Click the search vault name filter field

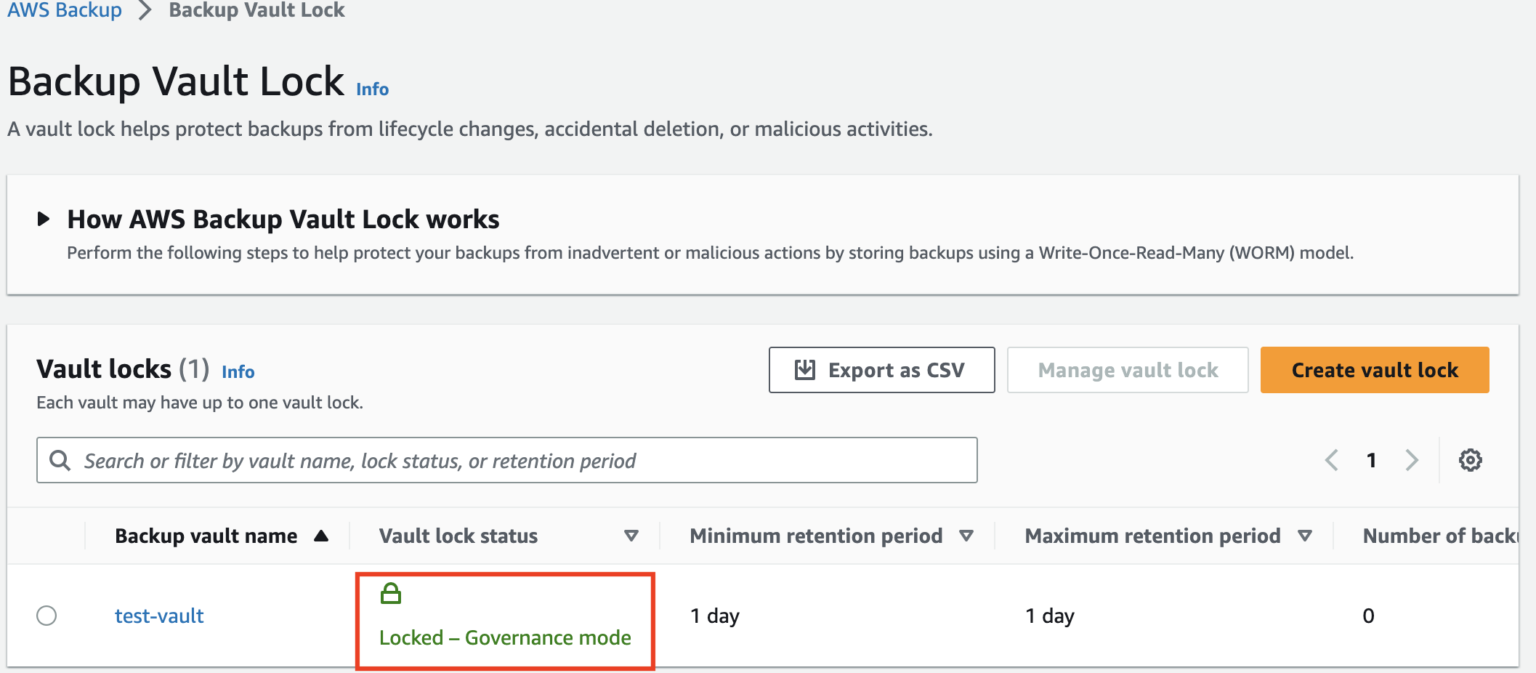pos(500,460)
